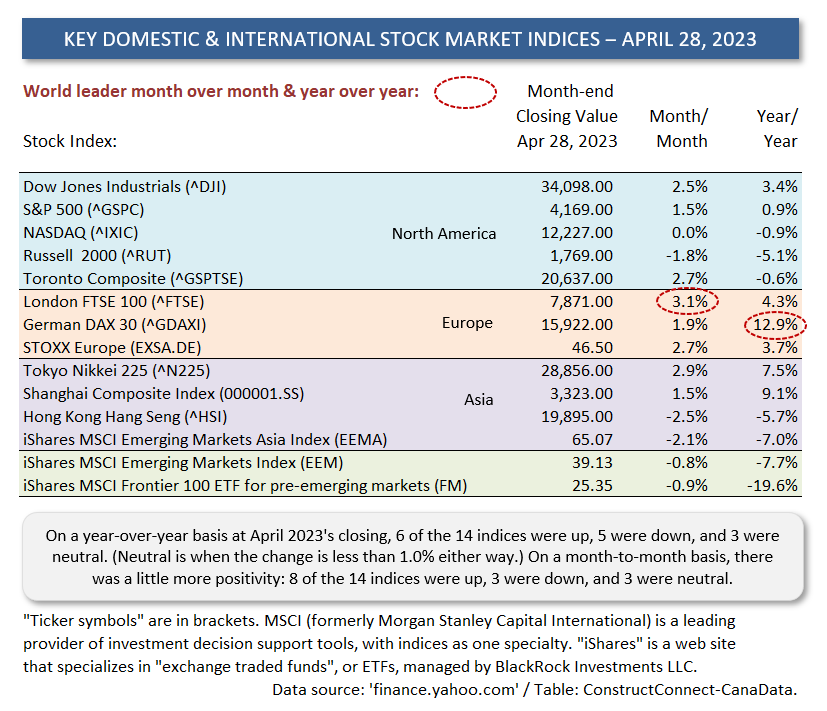The width and height of the screenshot is (827, 711).
Task: Click FTSE closing value 7,871.00
Action: click(x=581, y=302)
